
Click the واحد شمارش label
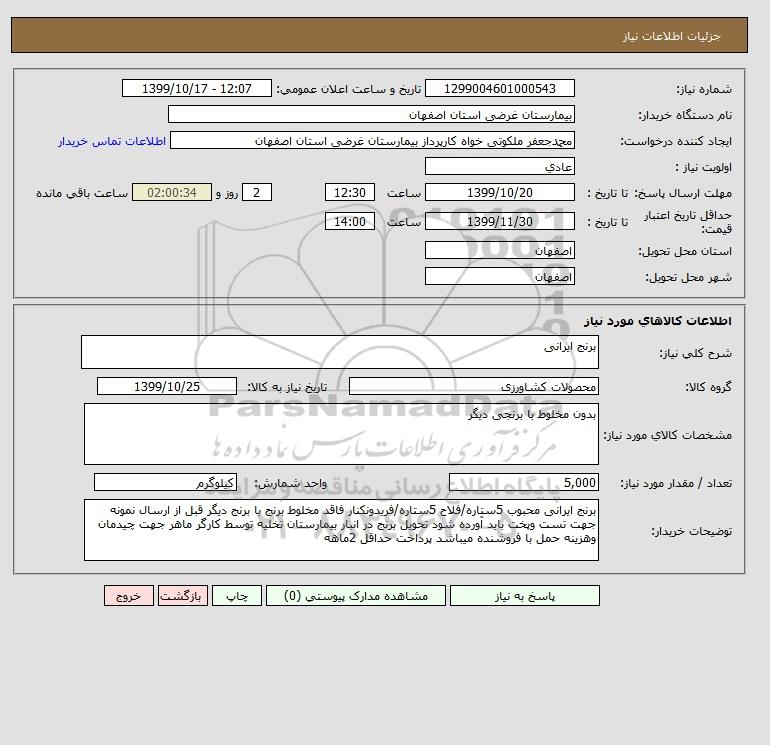point(291,484)
